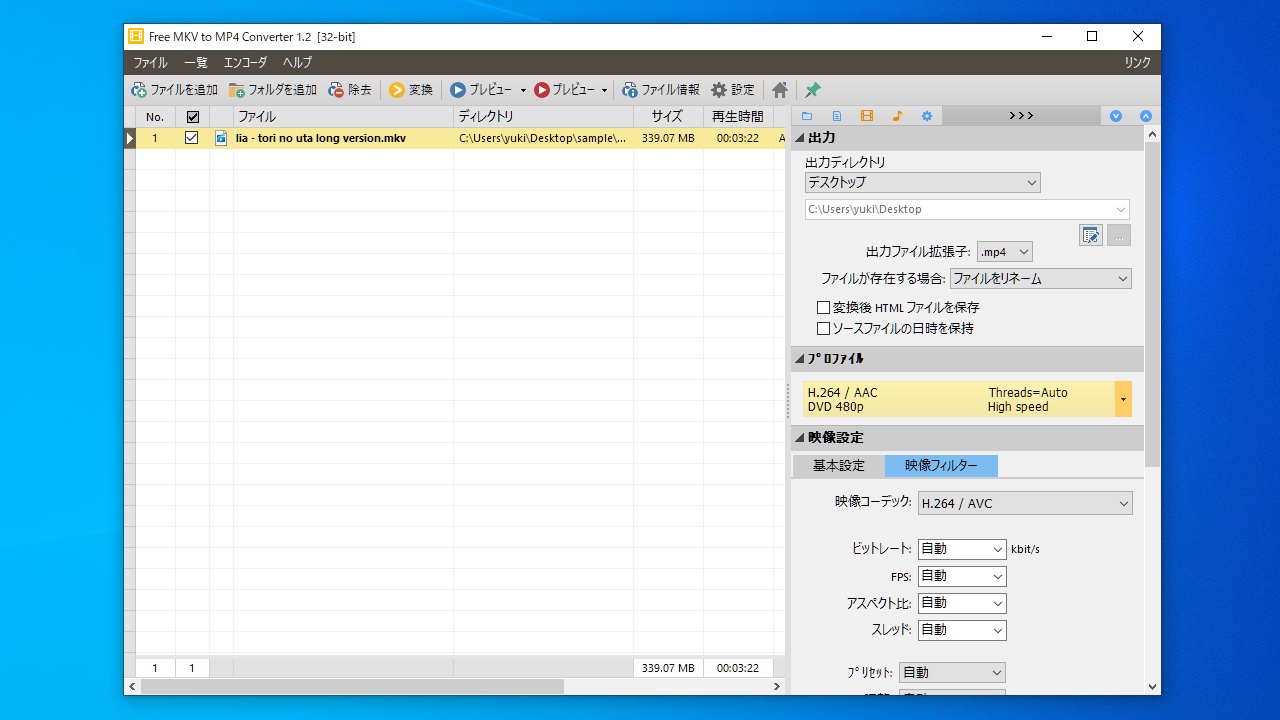The width and height of the screenshot is (1280, 720).
Task: Click the home icon in toolbar
Action: (780, 90)
